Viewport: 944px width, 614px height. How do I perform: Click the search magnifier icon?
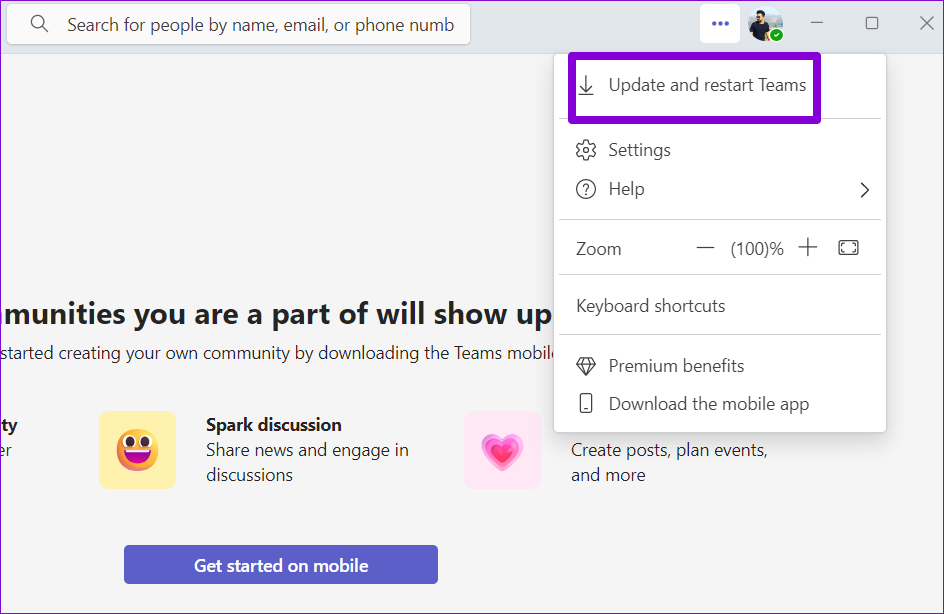pyautogui.click(x=39, y=24)
